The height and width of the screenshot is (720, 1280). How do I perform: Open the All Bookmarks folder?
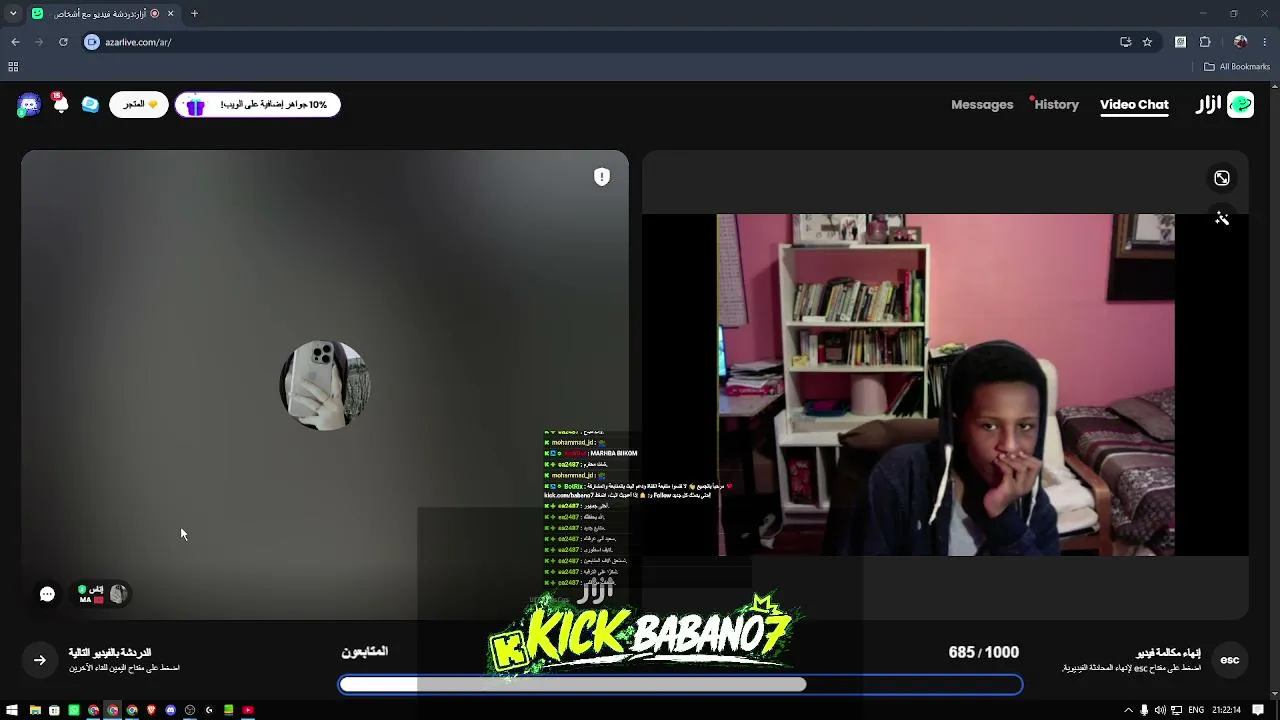[1237, 67]
